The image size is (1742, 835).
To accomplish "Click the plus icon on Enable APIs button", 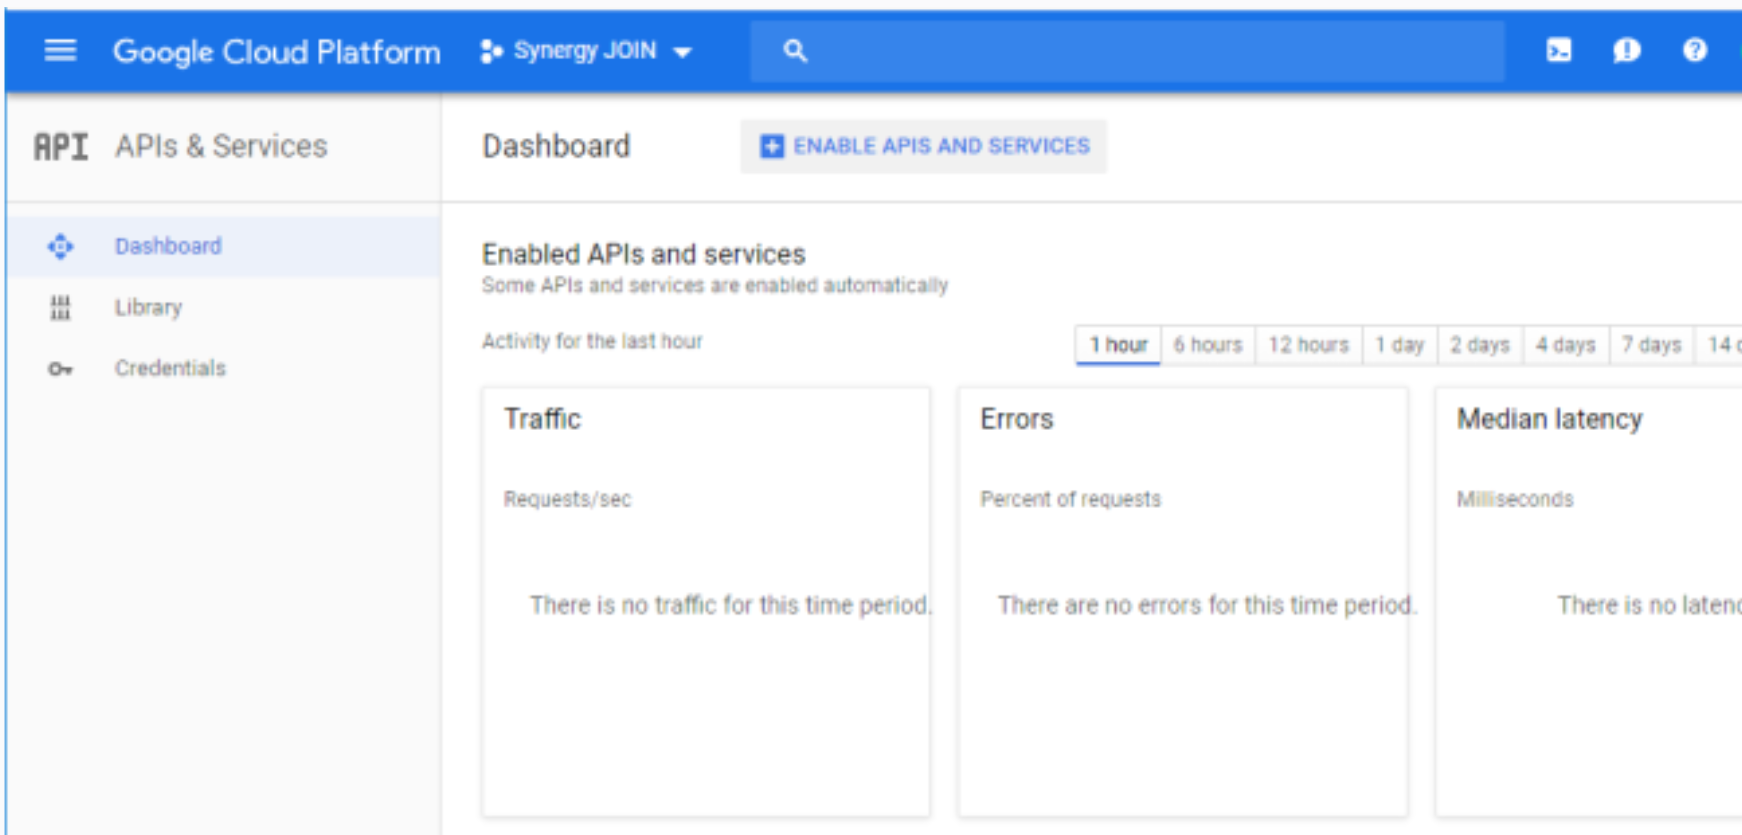I will pyautogui.click(x=772, y=147).
